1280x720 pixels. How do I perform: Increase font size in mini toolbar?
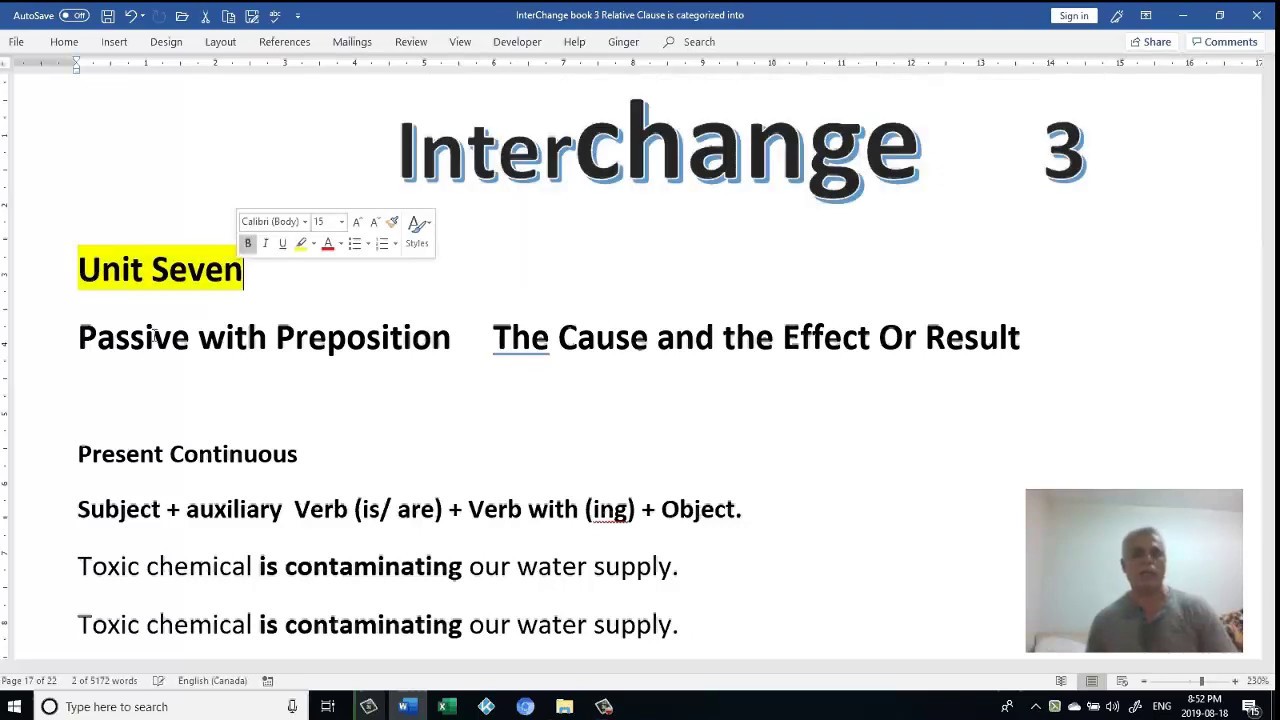pos(357,222)
